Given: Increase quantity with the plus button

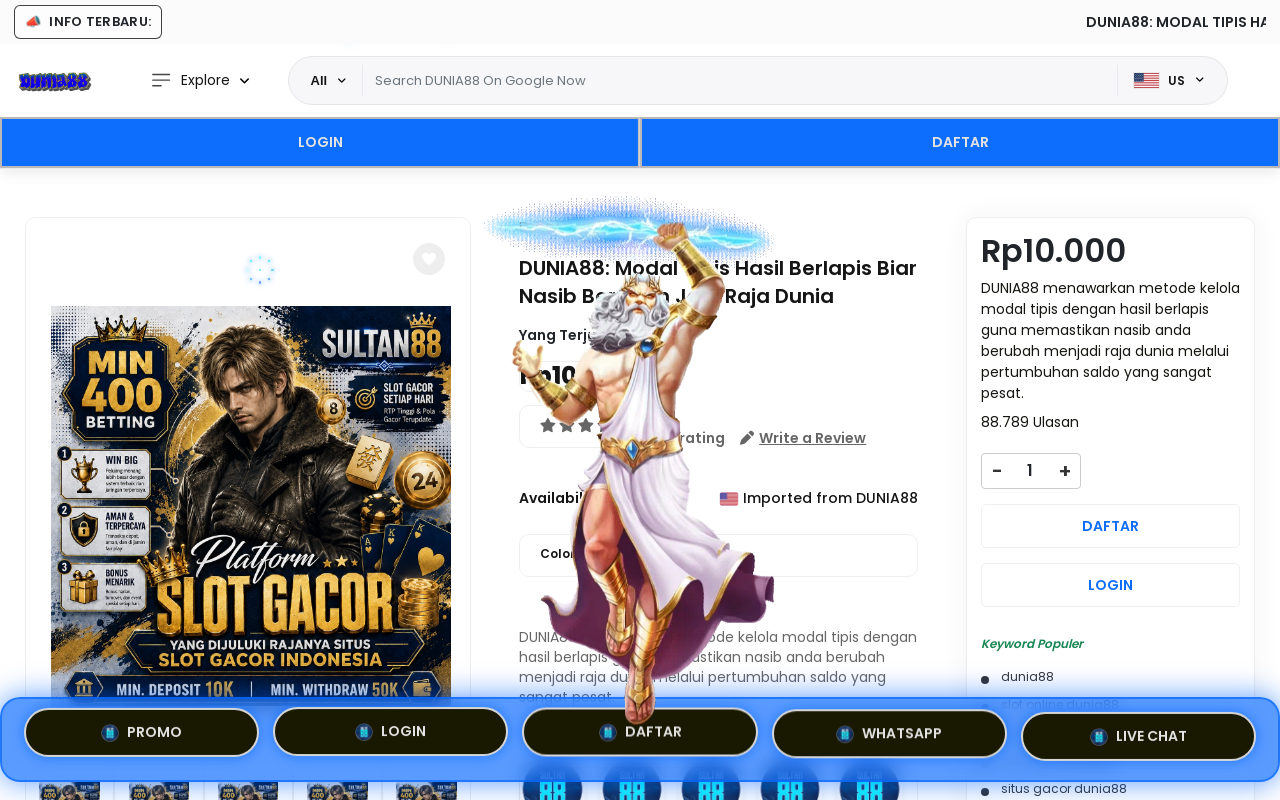Looking at the screenshot, I should (x=1065, y=471).
